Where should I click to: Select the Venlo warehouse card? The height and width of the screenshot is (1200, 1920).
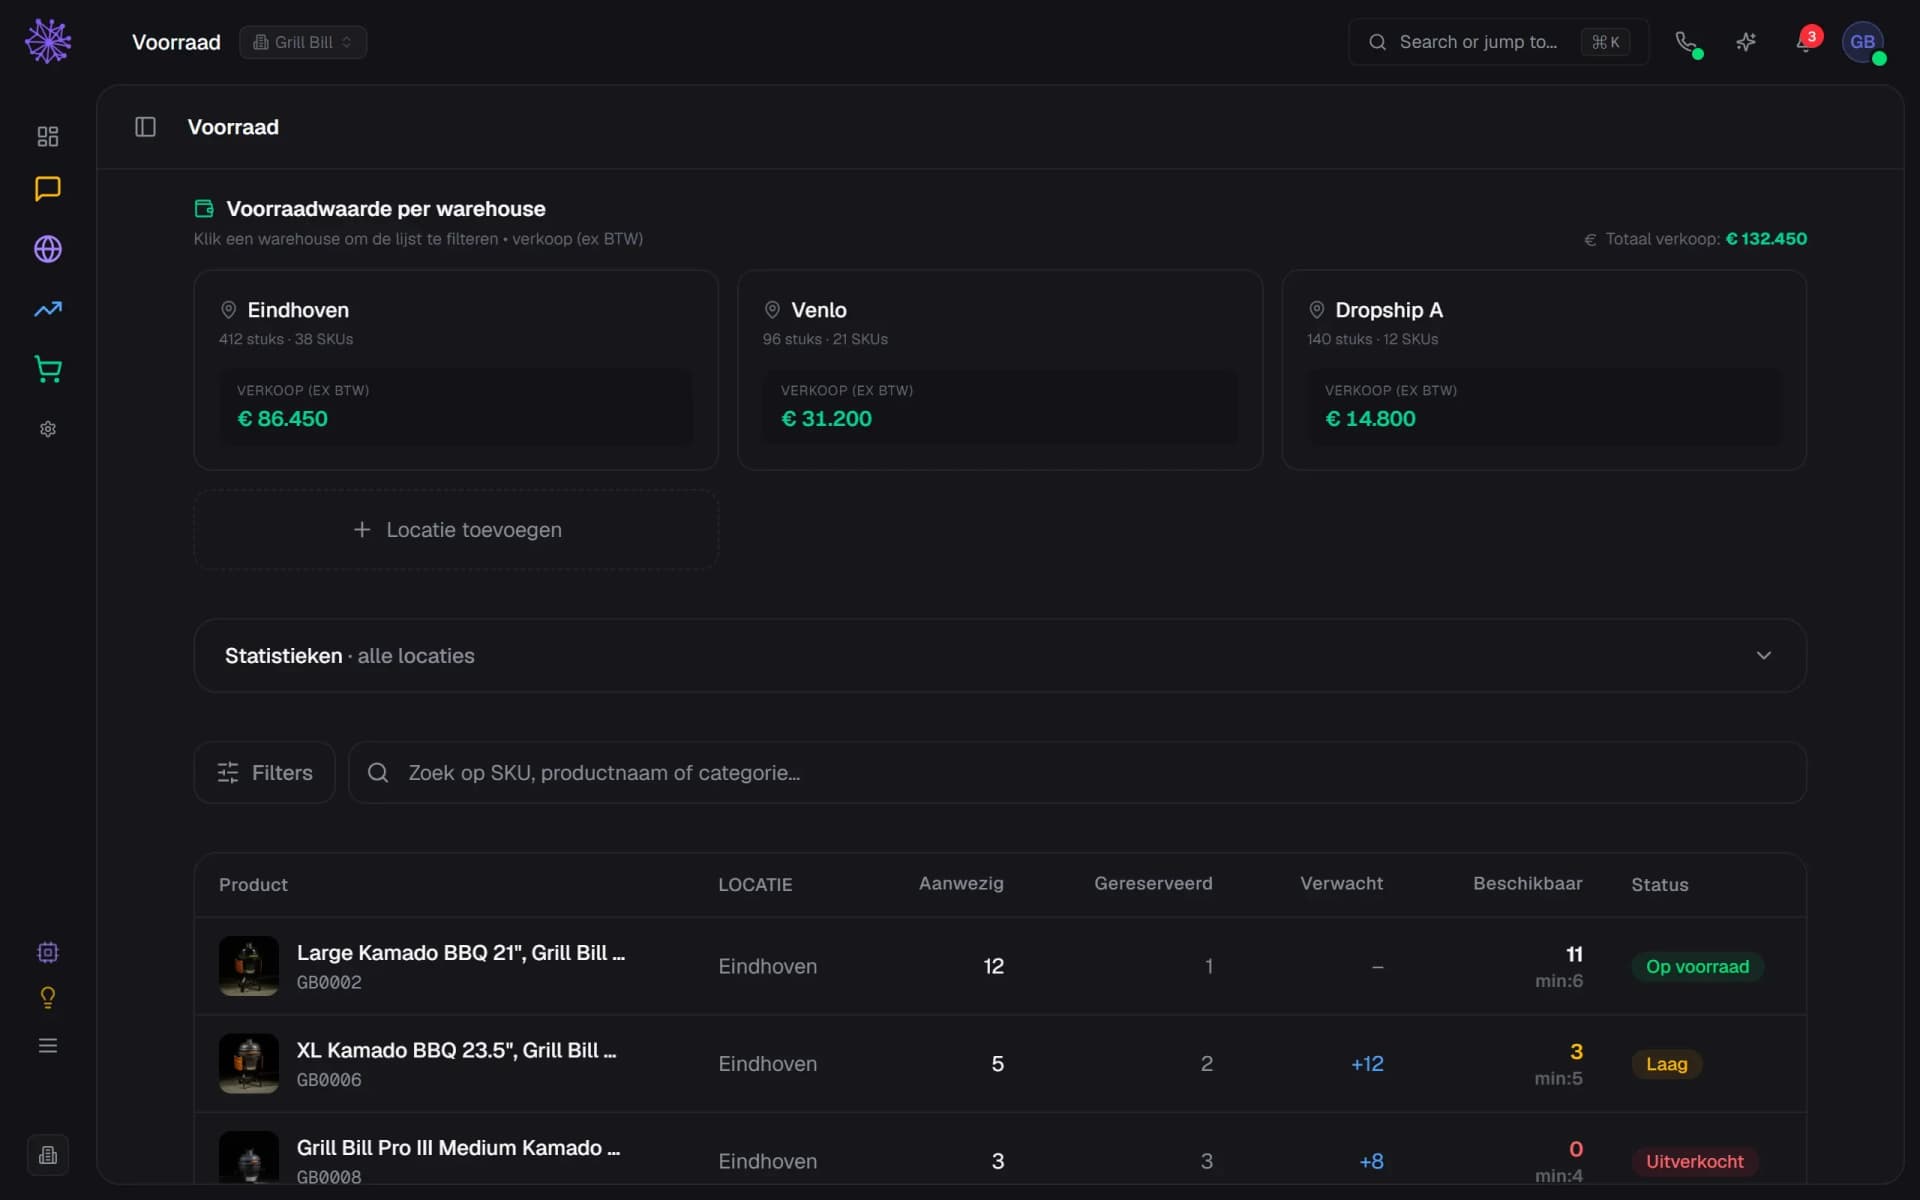click(1000, 370)
